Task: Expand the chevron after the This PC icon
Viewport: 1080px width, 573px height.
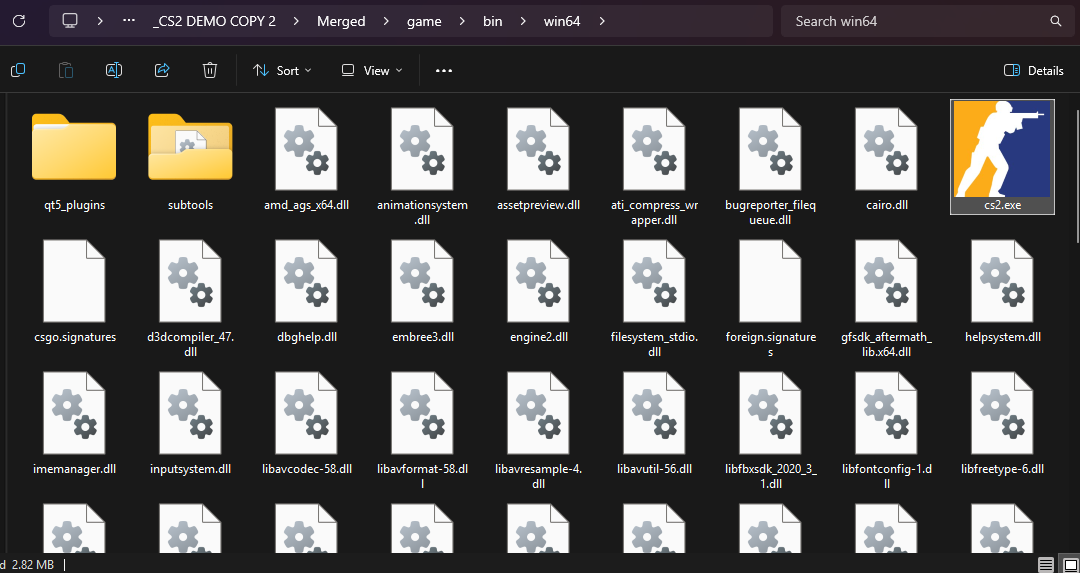Action: 100,21
